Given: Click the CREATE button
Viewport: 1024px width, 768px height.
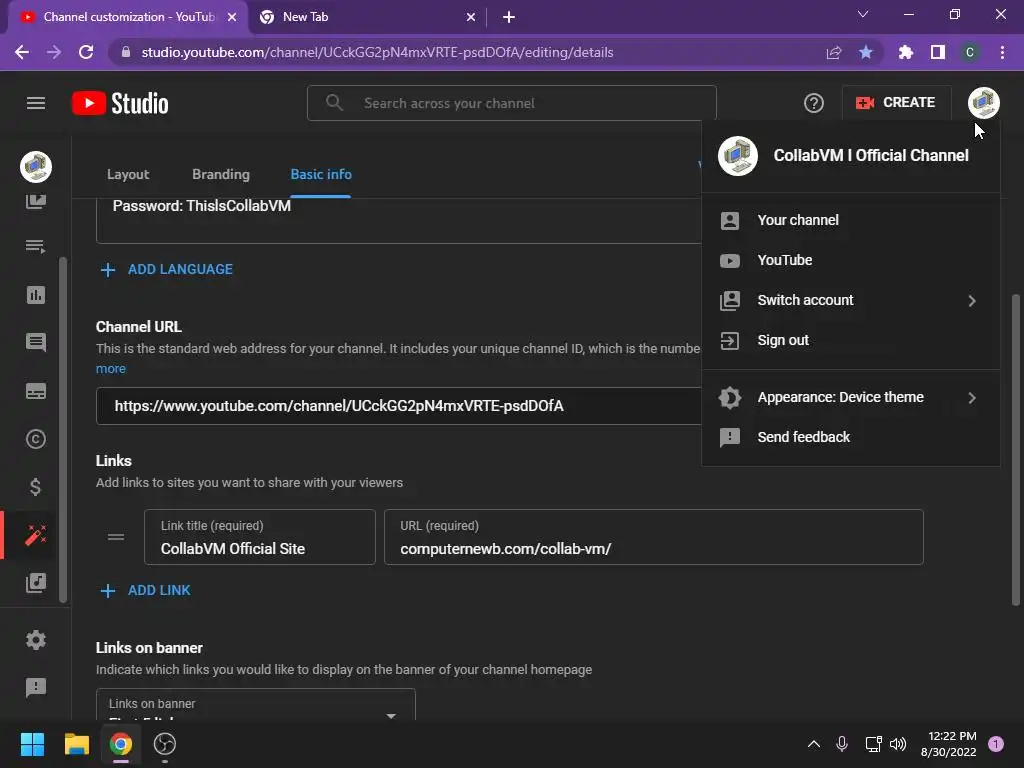Looking at the screenshot, I should [896, 103].
